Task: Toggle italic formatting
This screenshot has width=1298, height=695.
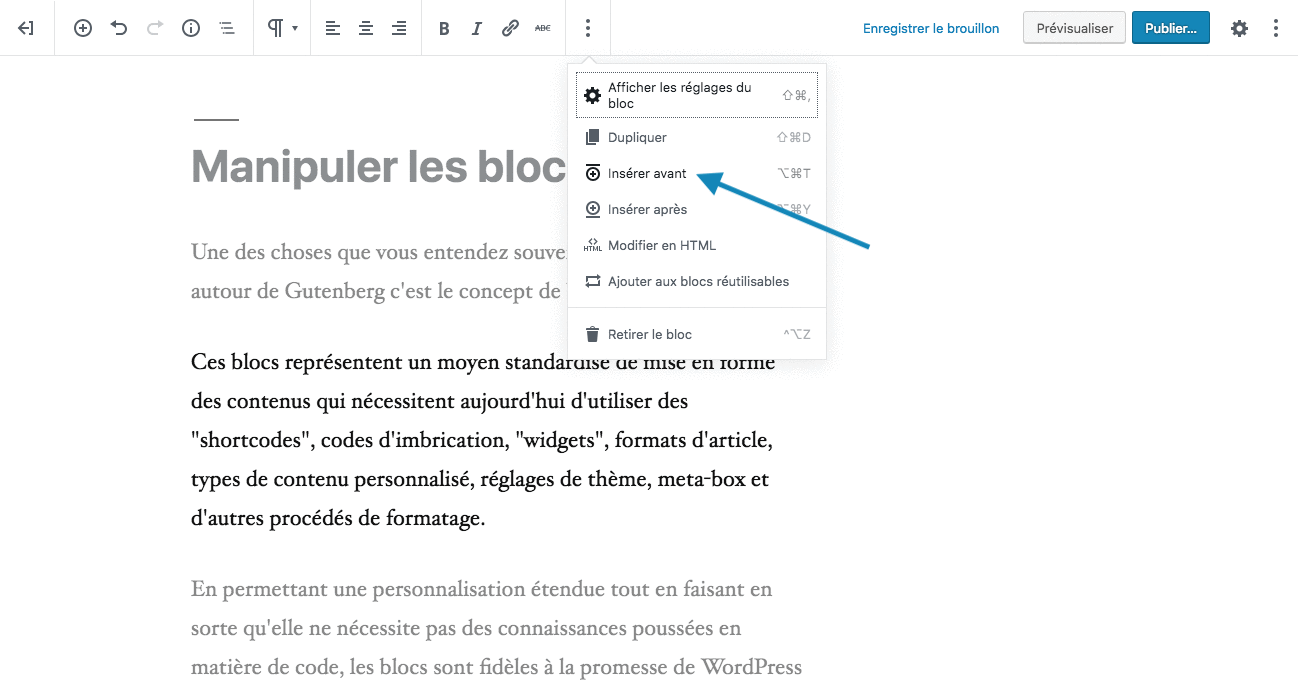Action: pos(477,29)
